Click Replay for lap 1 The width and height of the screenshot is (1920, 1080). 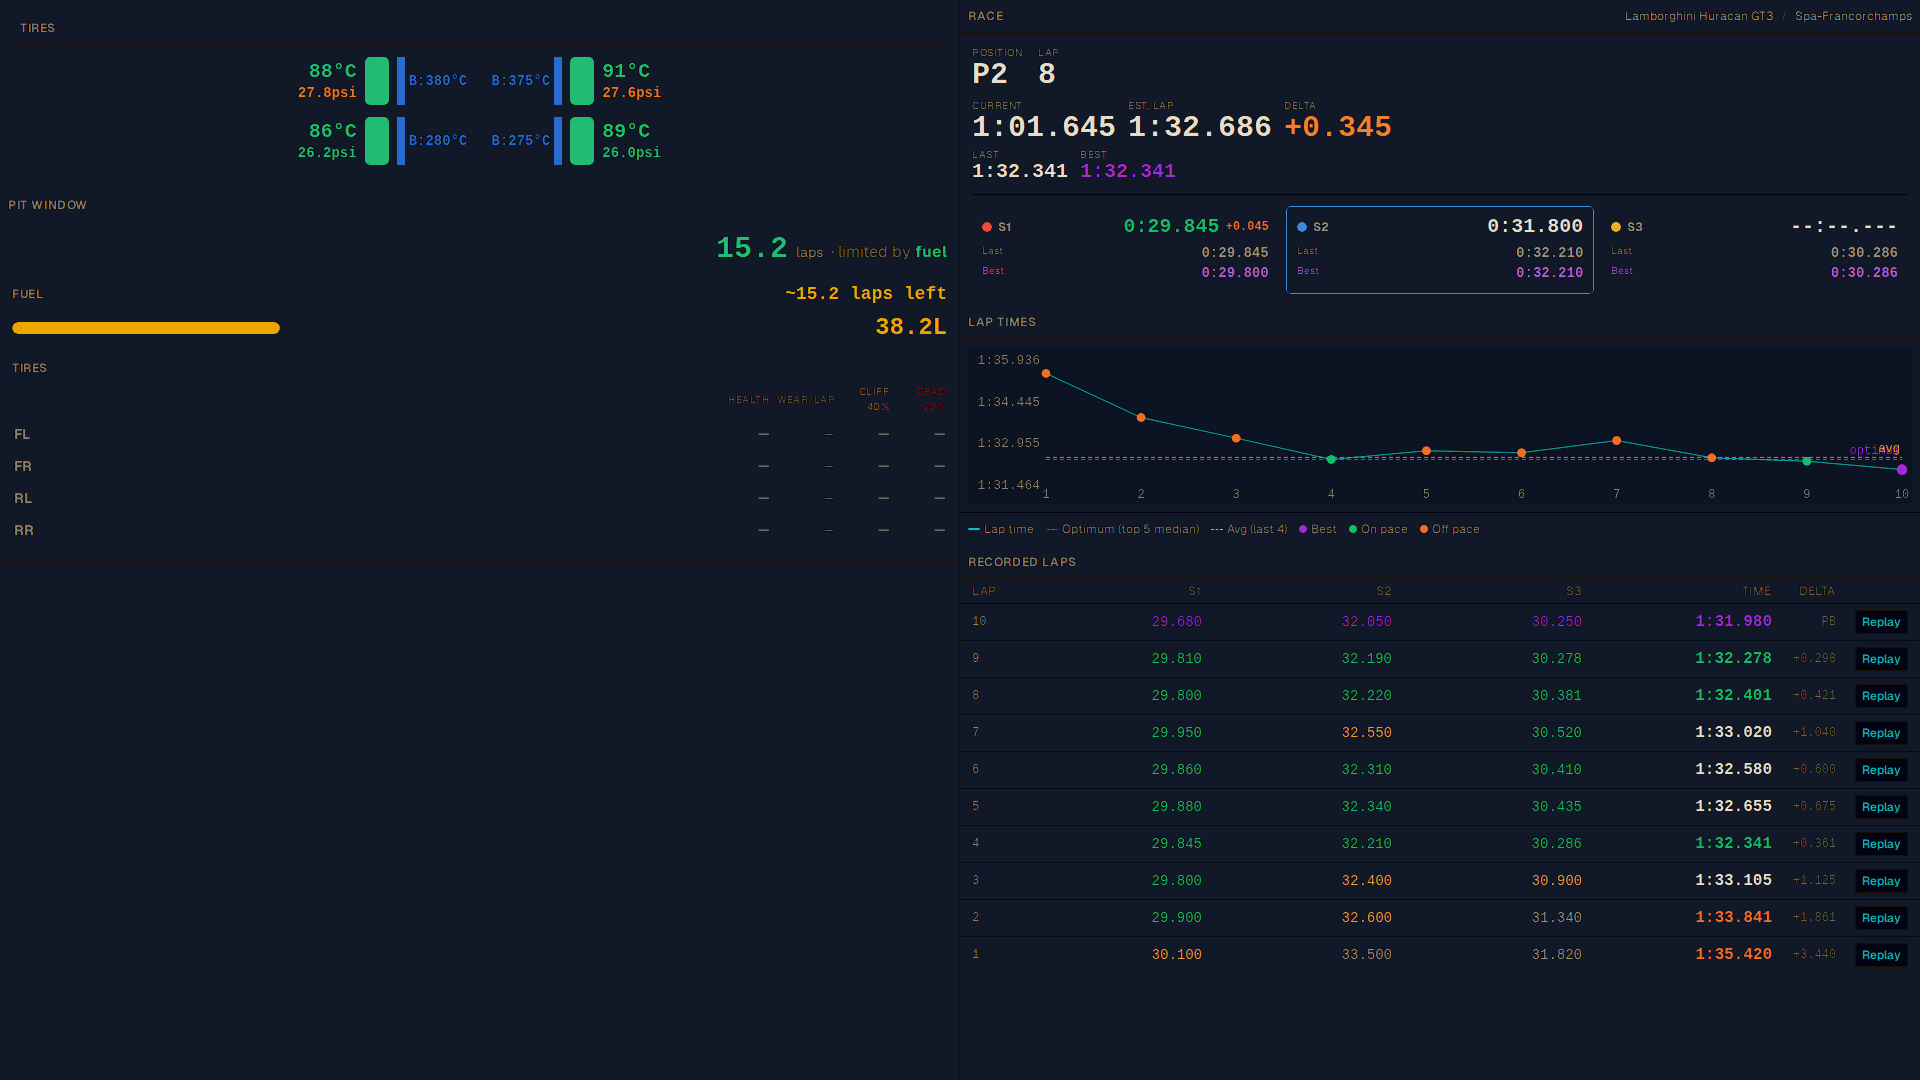(x=1881, y=955)
